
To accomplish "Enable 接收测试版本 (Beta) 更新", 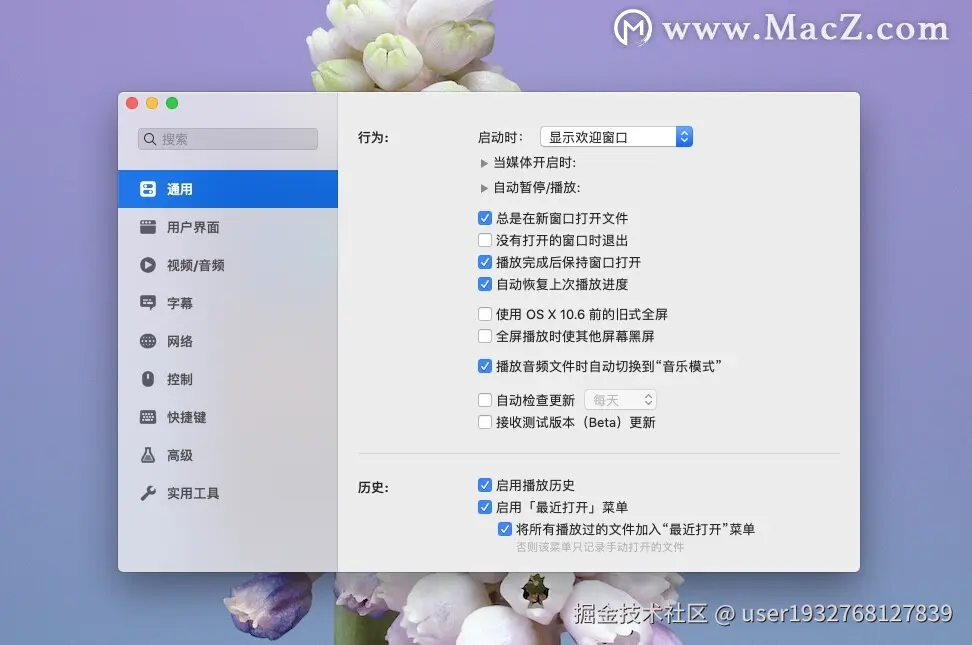I will pyautogui.click(x=485, y=422).
